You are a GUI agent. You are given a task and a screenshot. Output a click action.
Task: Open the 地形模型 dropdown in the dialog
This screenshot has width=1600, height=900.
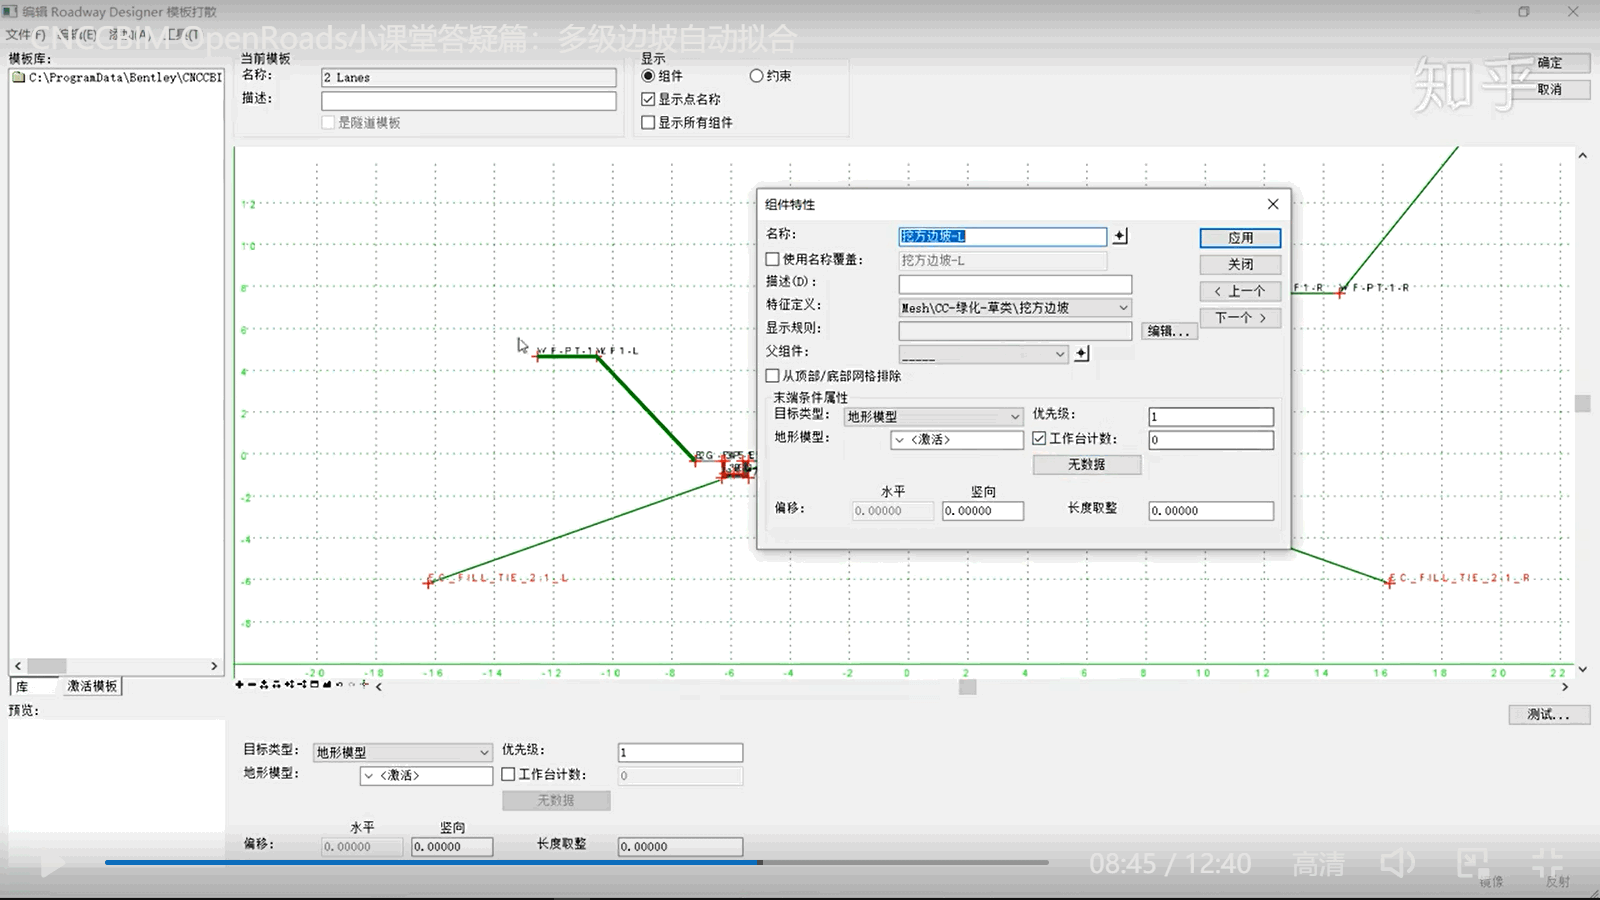coord(957,440)
